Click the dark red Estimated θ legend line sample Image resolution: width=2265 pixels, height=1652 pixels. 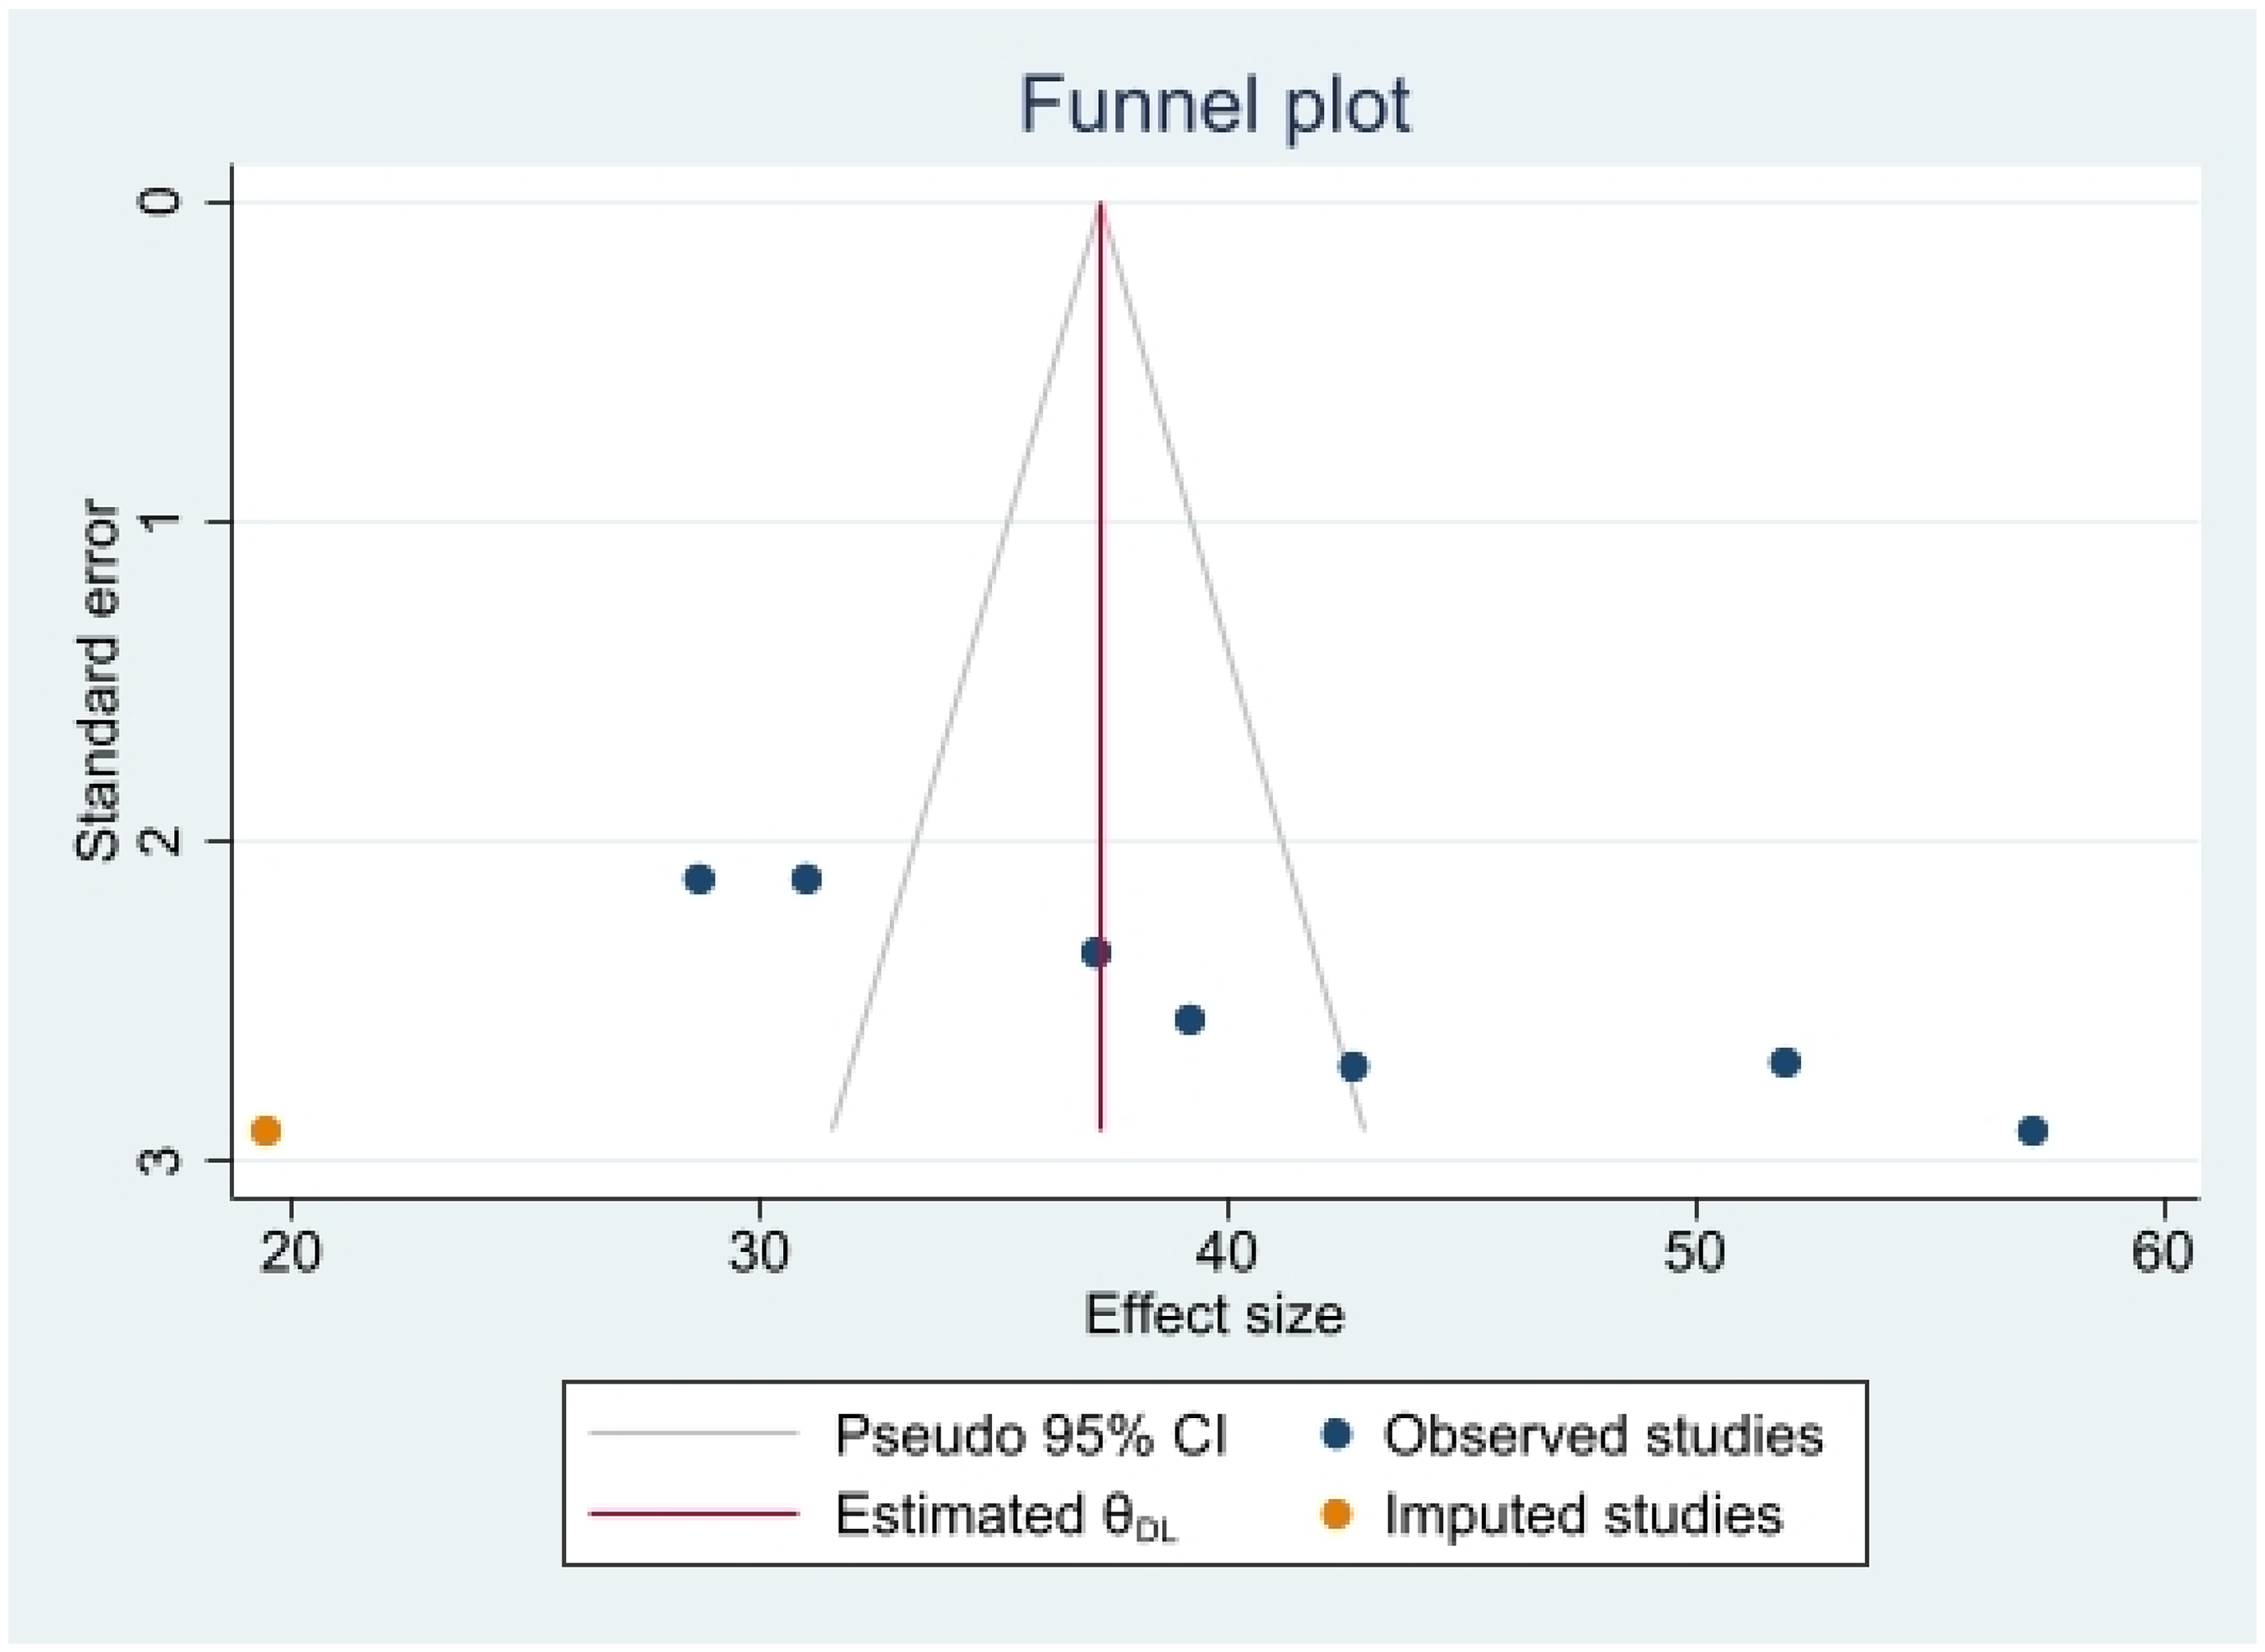point(693,1513)
